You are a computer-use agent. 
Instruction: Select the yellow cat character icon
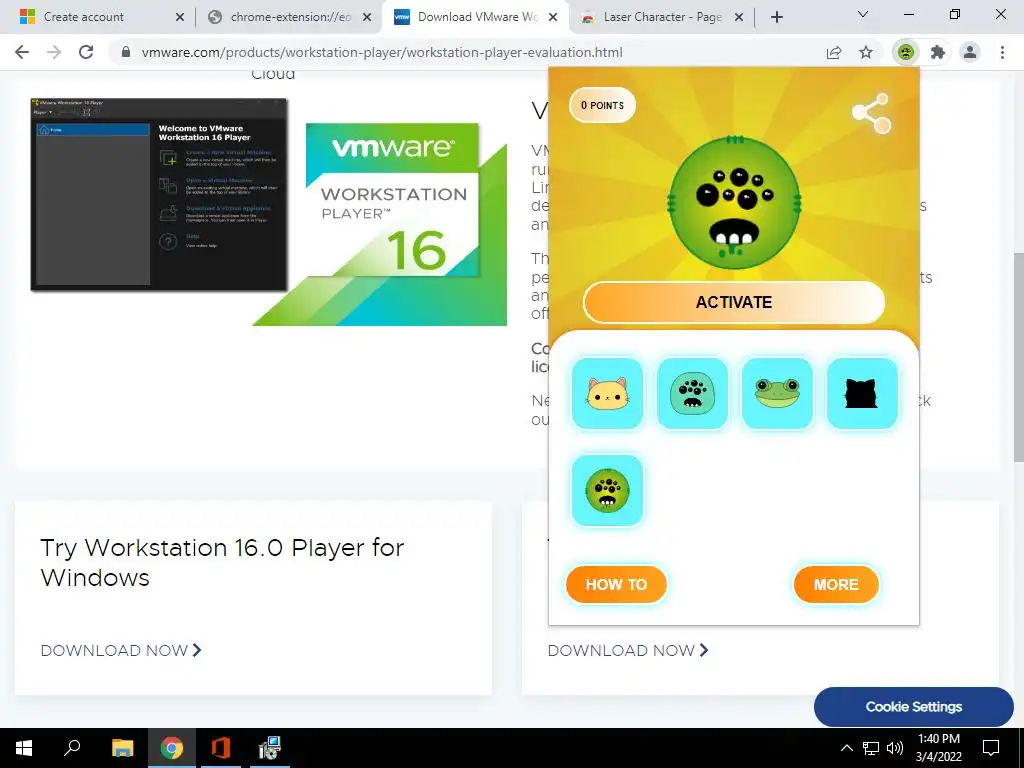(x=607, y=393)
